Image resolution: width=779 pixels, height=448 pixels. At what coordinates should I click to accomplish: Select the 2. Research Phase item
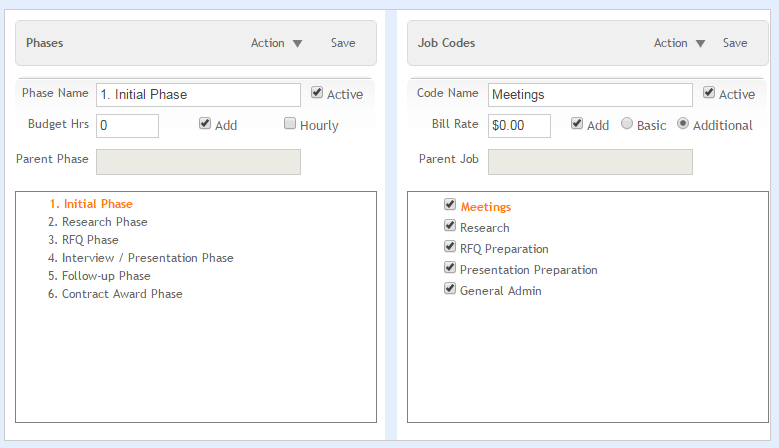tap(98, 222)
